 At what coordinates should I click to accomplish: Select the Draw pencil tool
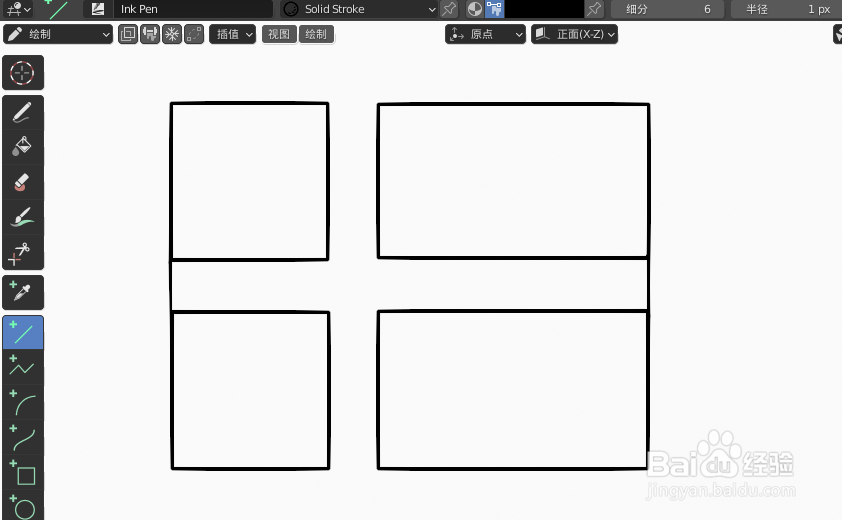[23, 113]
